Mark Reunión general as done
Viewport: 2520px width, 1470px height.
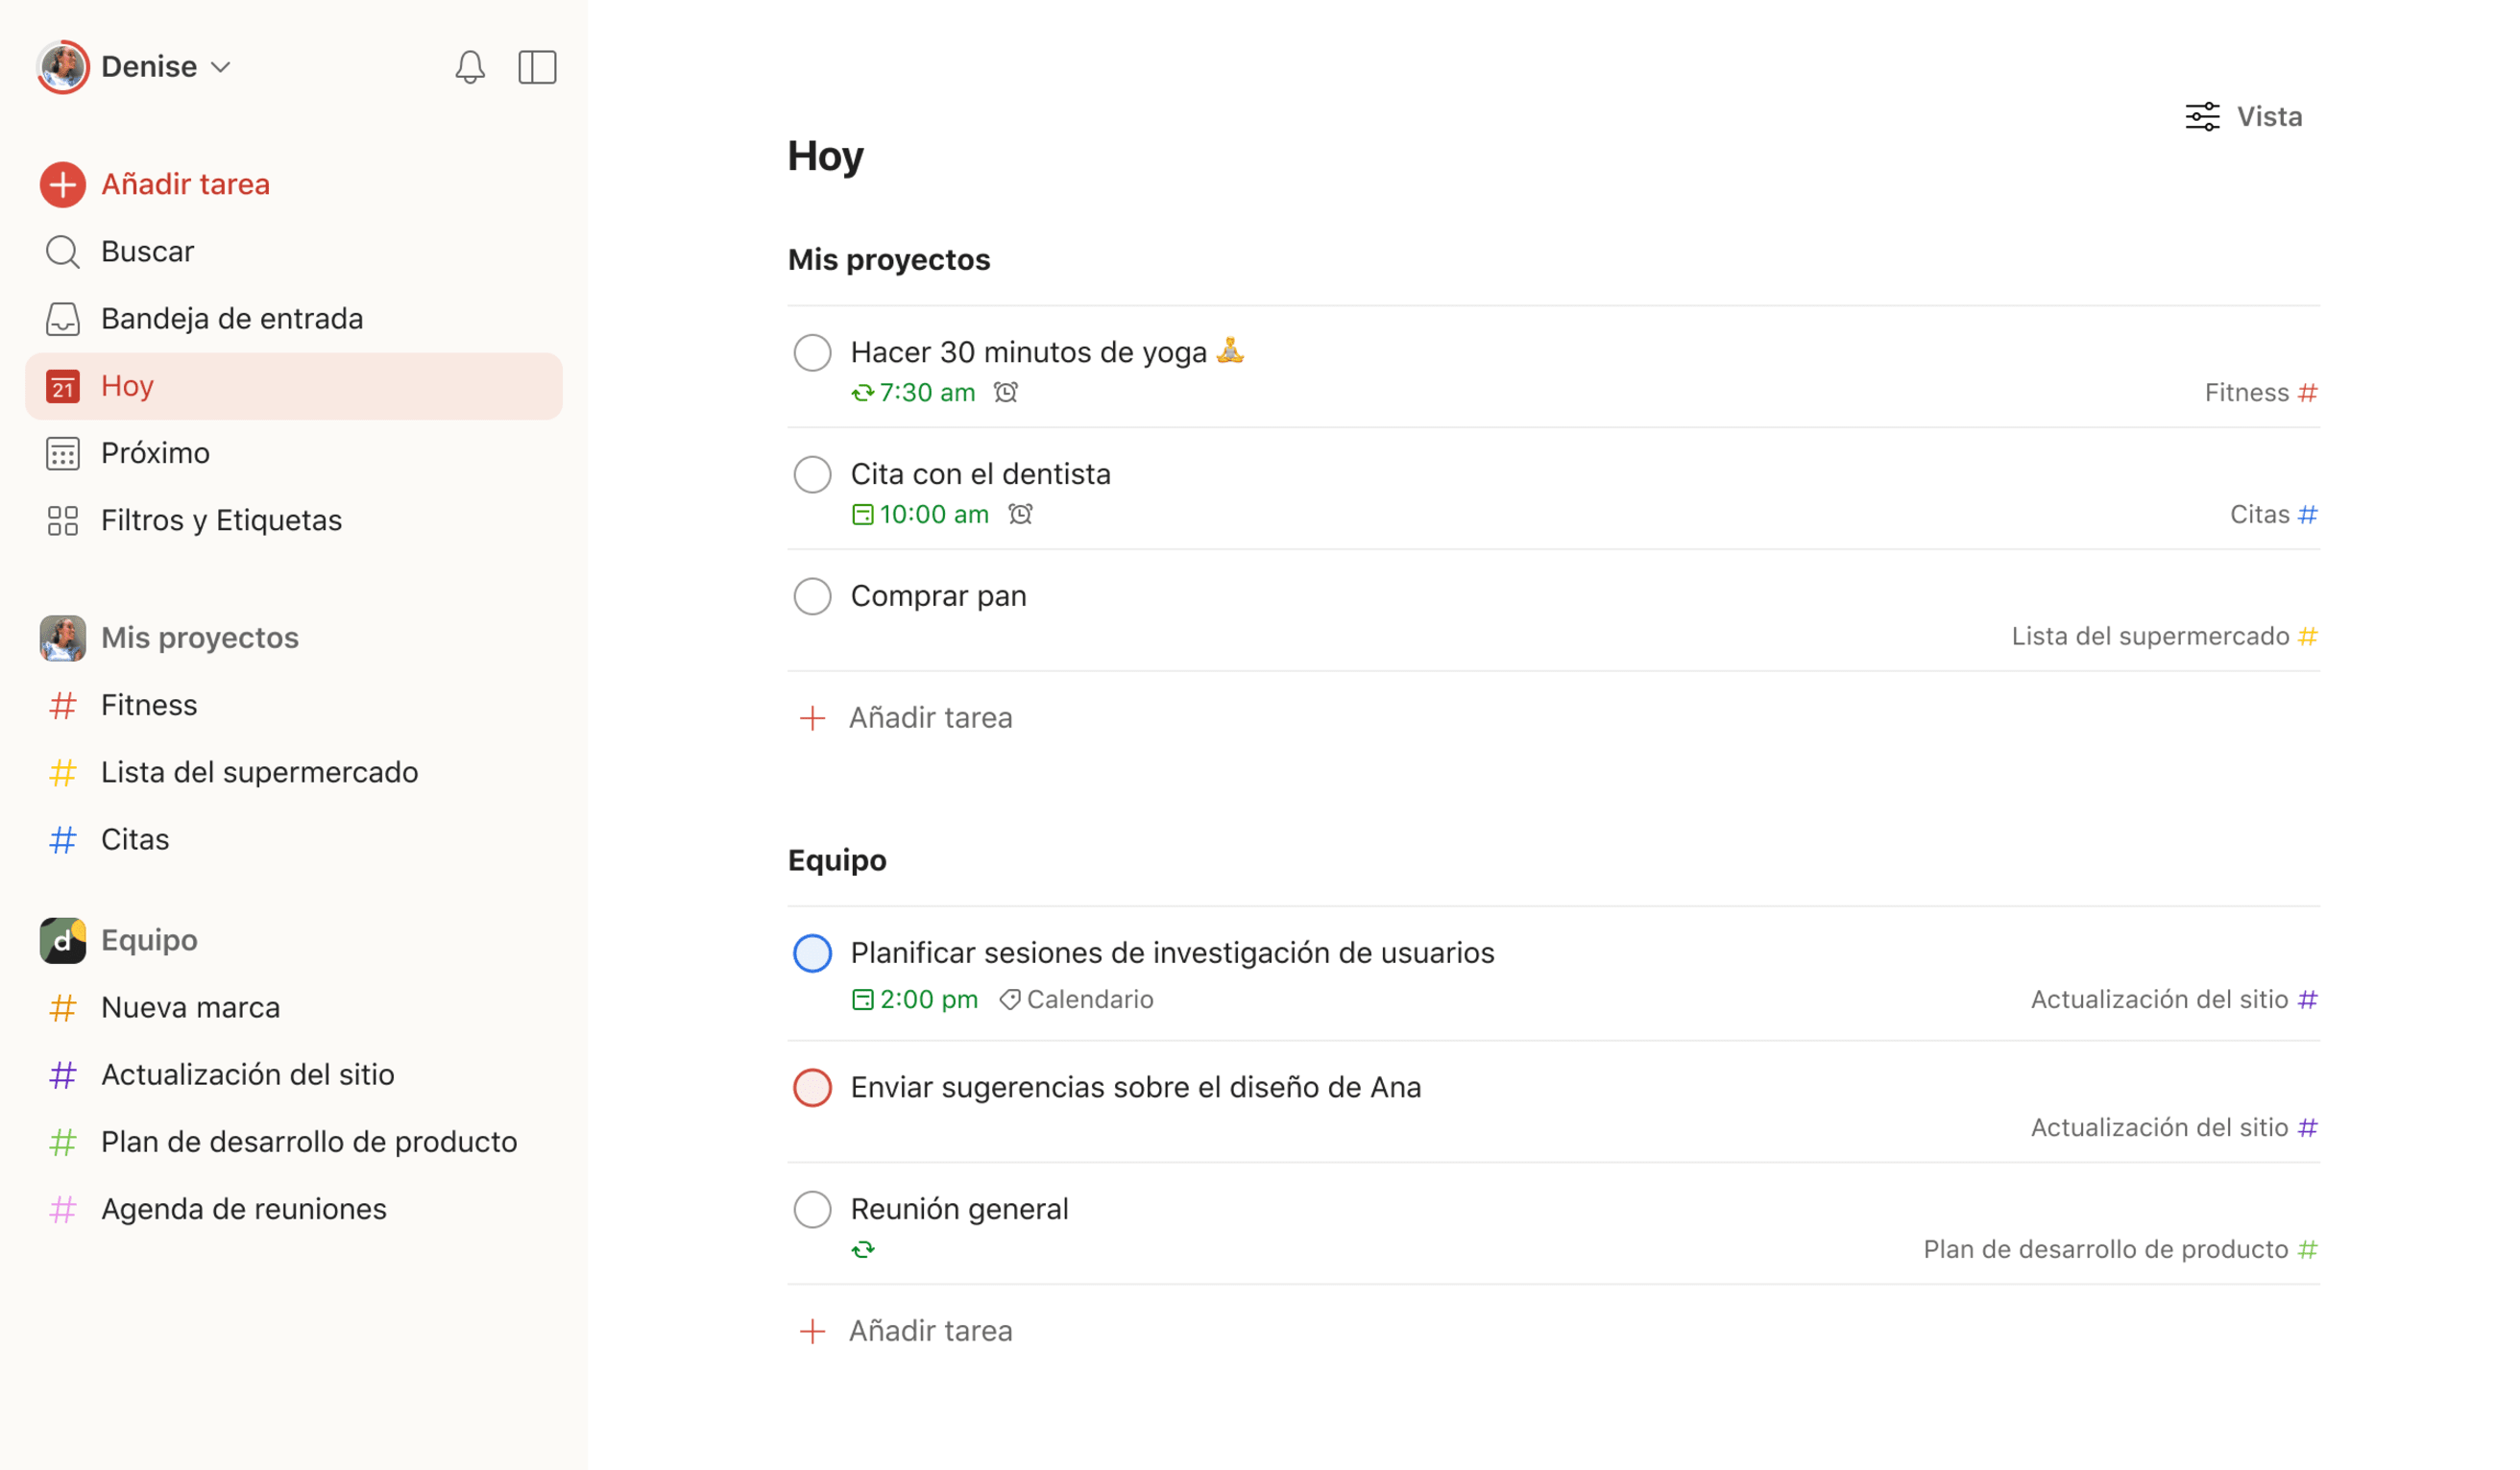pos(812,1209)
